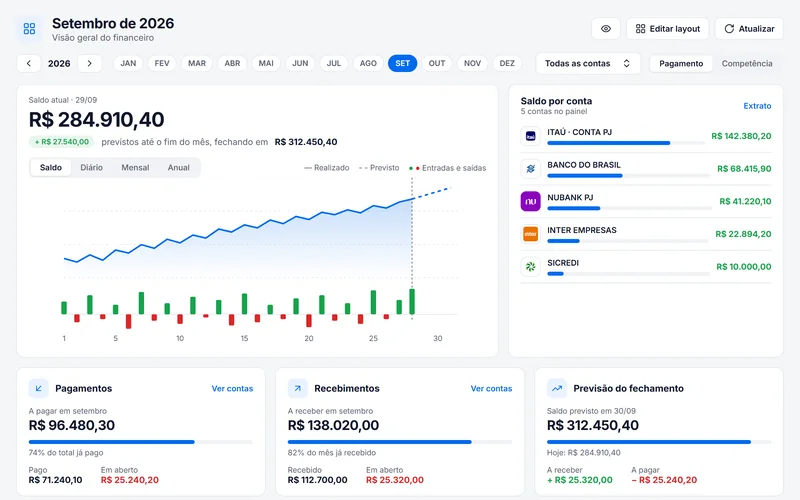
Task: Click the + R$ 27.540,00 green badge
Action: click(x=62, y=142)
